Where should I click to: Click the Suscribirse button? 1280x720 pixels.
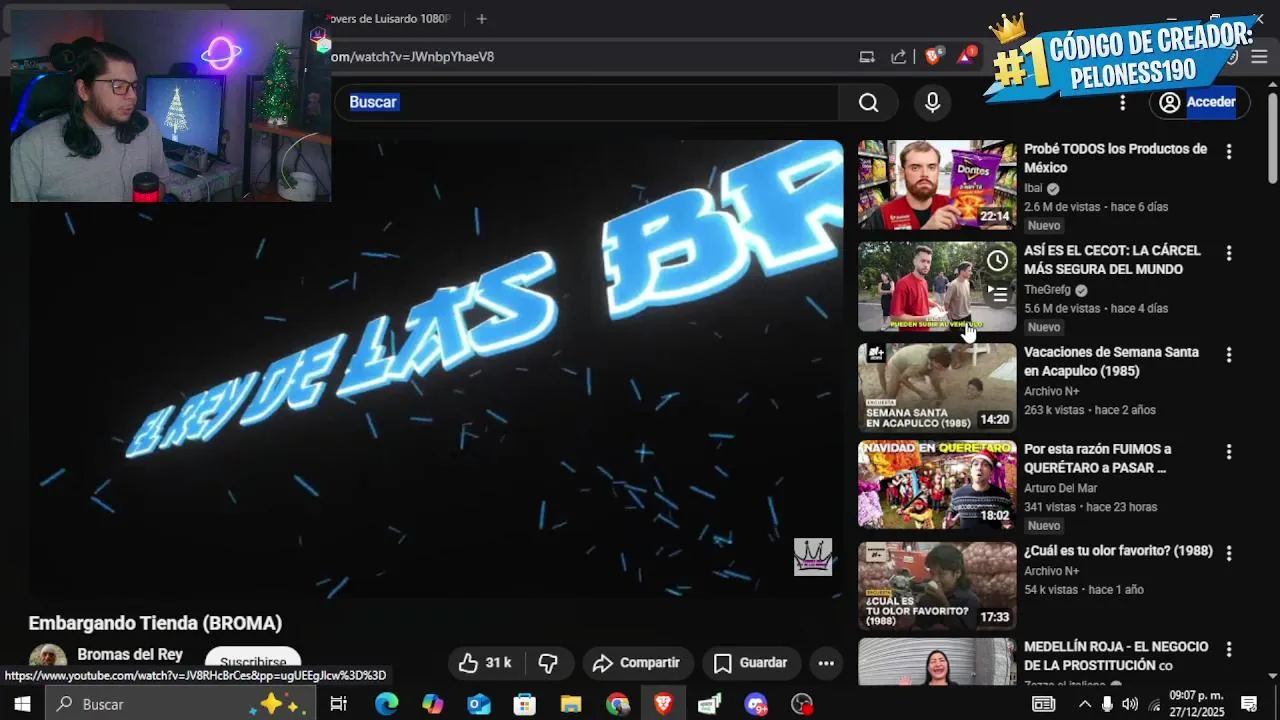(253, 661)
